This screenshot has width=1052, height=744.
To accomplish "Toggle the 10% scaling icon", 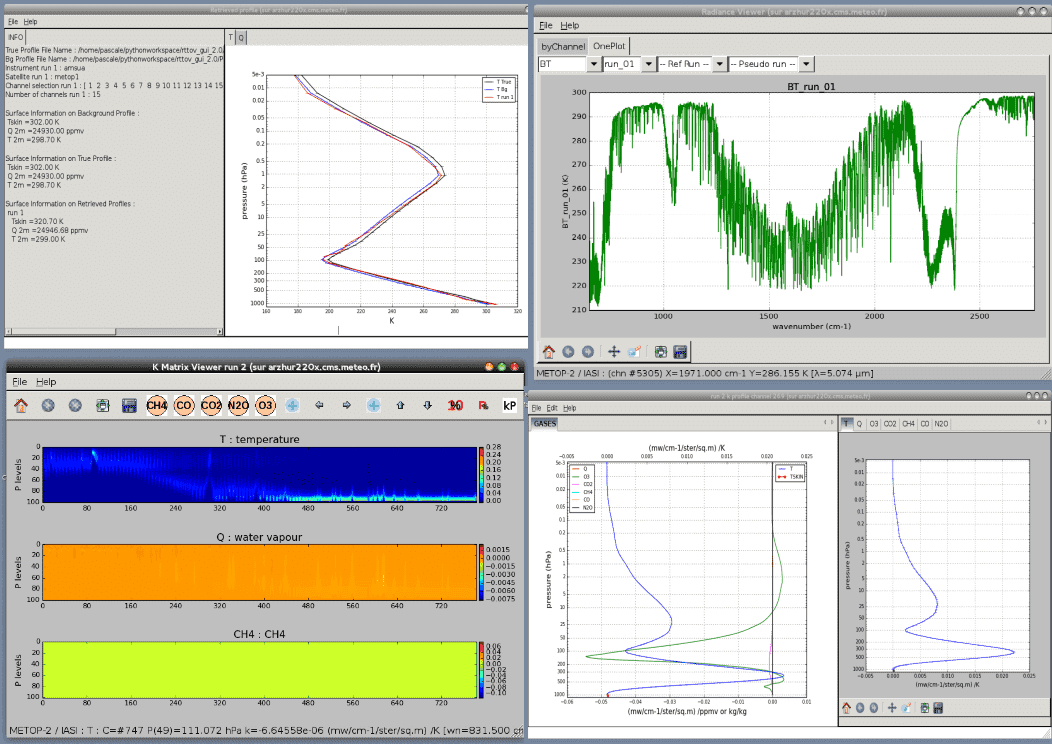I will click(456, 405).
